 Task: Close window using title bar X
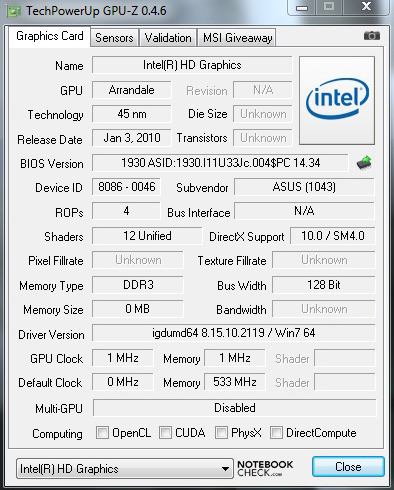tap(367, 7)
